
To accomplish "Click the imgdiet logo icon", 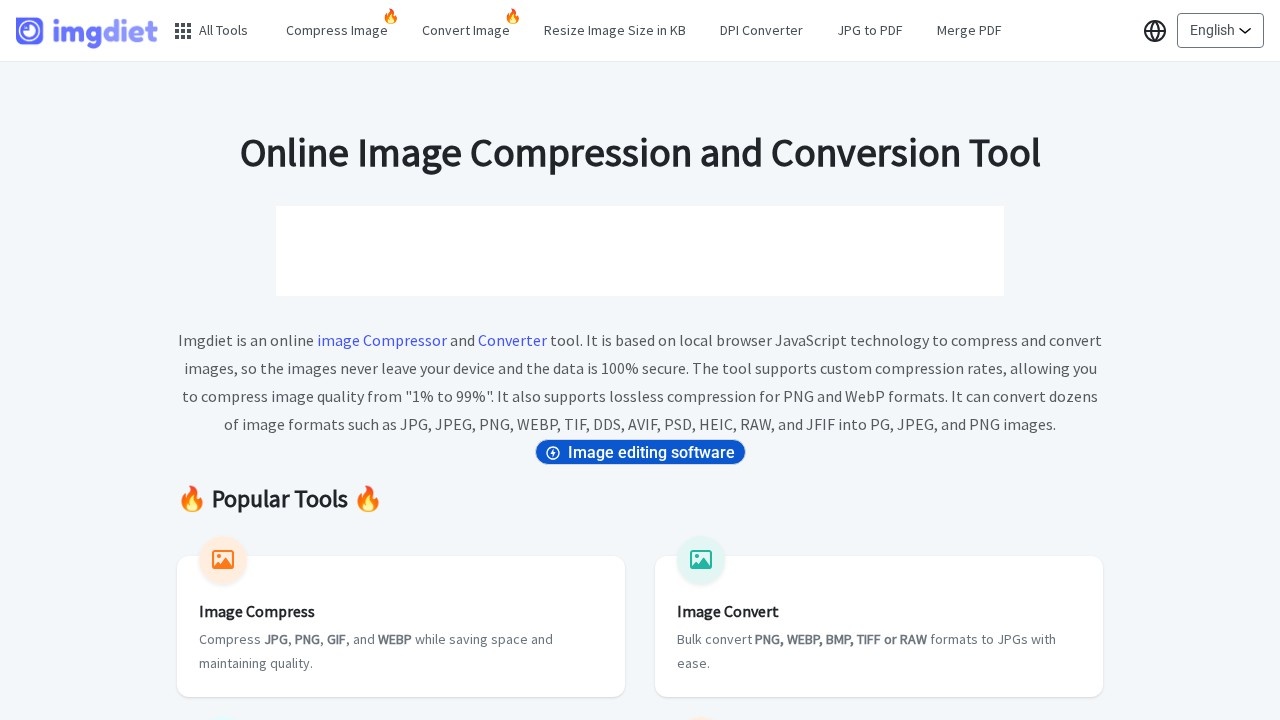I will click(x=30, y=31).
